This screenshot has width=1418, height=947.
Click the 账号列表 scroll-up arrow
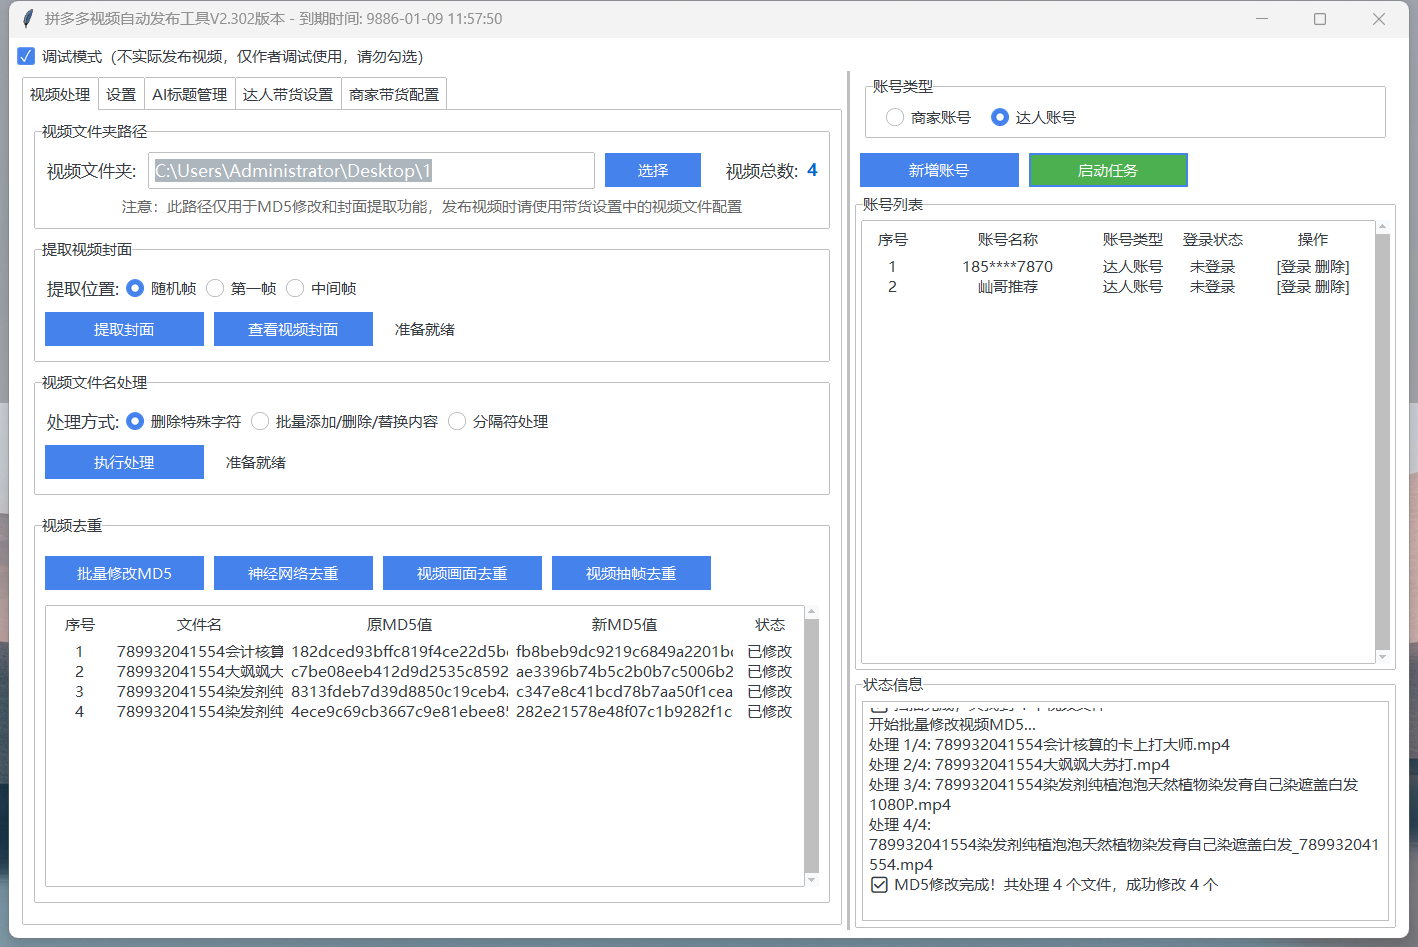tap(1382, 226)
